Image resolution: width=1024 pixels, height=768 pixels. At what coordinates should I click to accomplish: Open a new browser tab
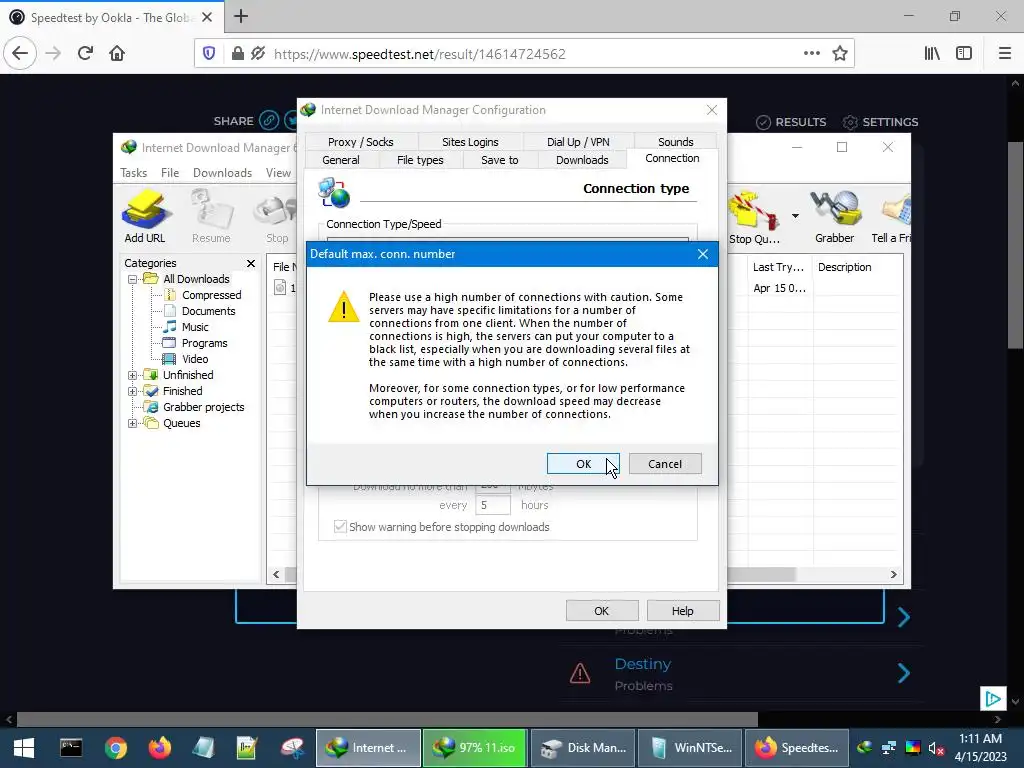pos(241,16)
